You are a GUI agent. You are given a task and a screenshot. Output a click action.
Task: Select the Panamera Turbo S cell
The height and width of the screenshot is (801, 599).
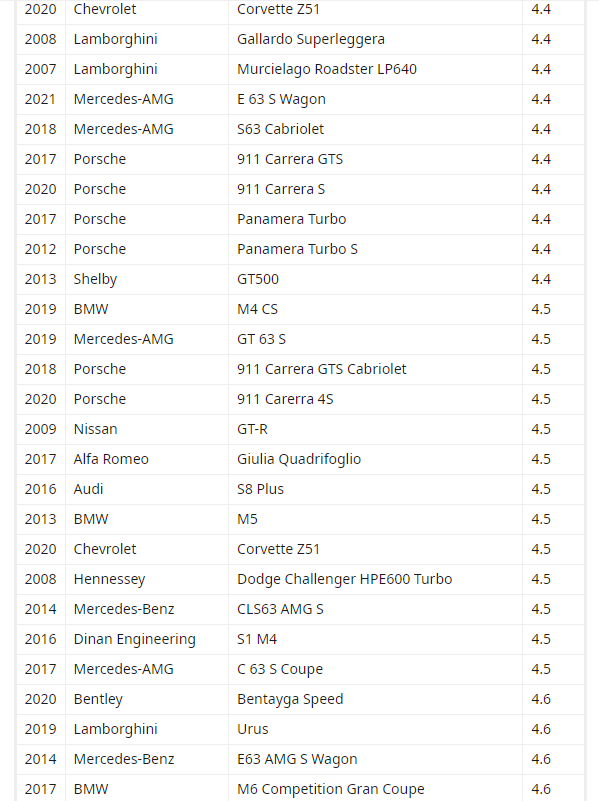[375, 249]
